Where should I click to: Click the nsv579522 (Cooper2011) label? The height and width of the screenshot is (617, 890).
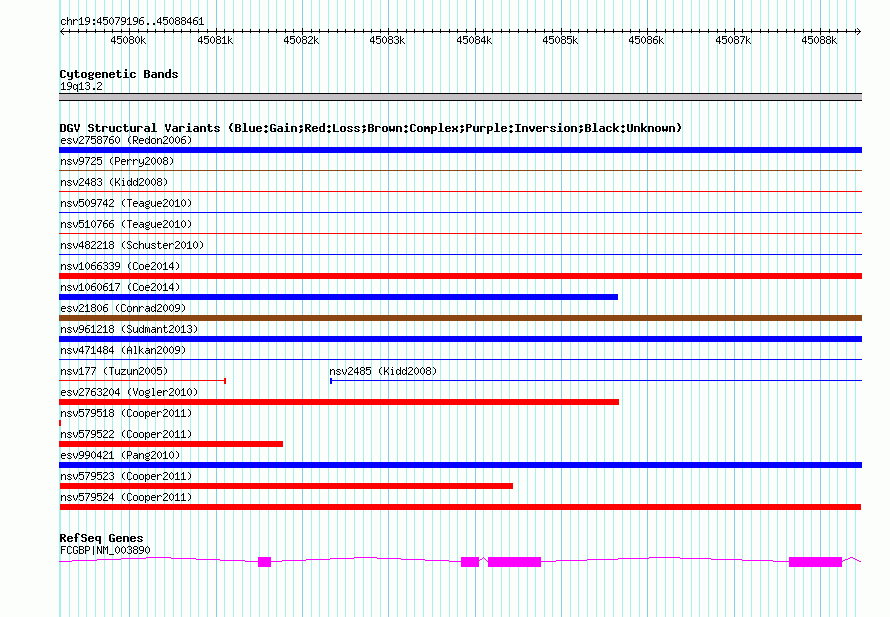pyautogui.click(x=126, y=434)
